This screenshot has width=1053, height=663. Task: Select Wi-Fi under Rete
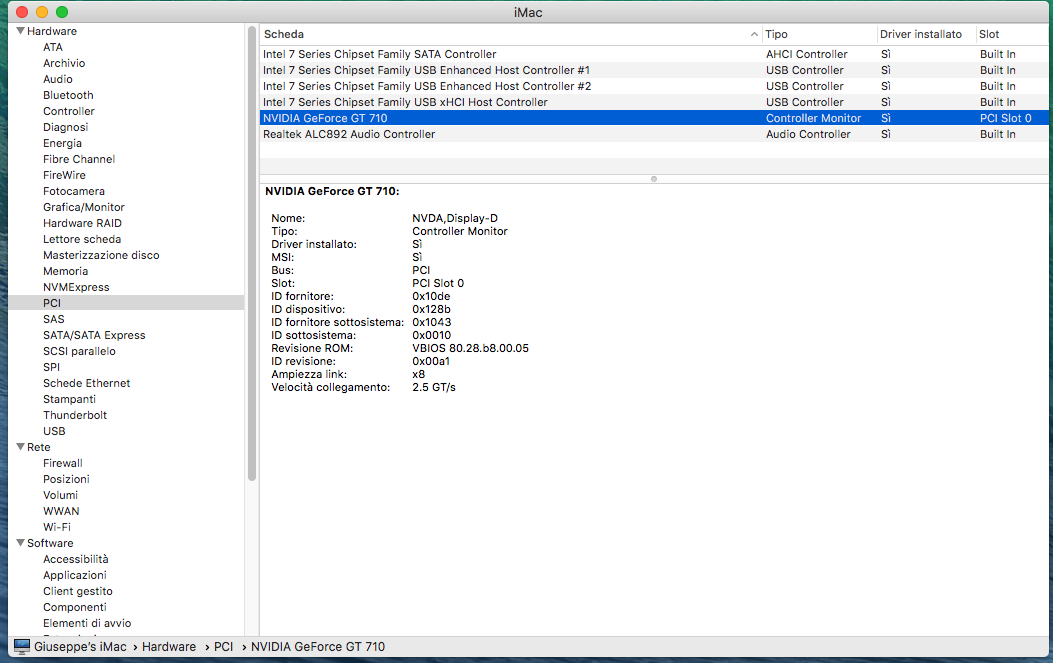57,527
